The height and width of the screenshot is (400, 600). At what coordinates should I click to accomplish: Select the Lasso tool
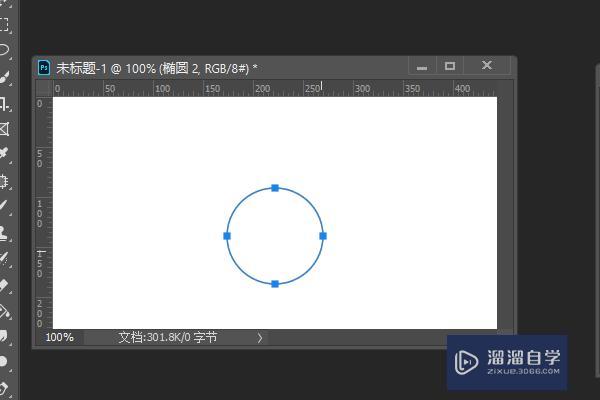(4, 50)
